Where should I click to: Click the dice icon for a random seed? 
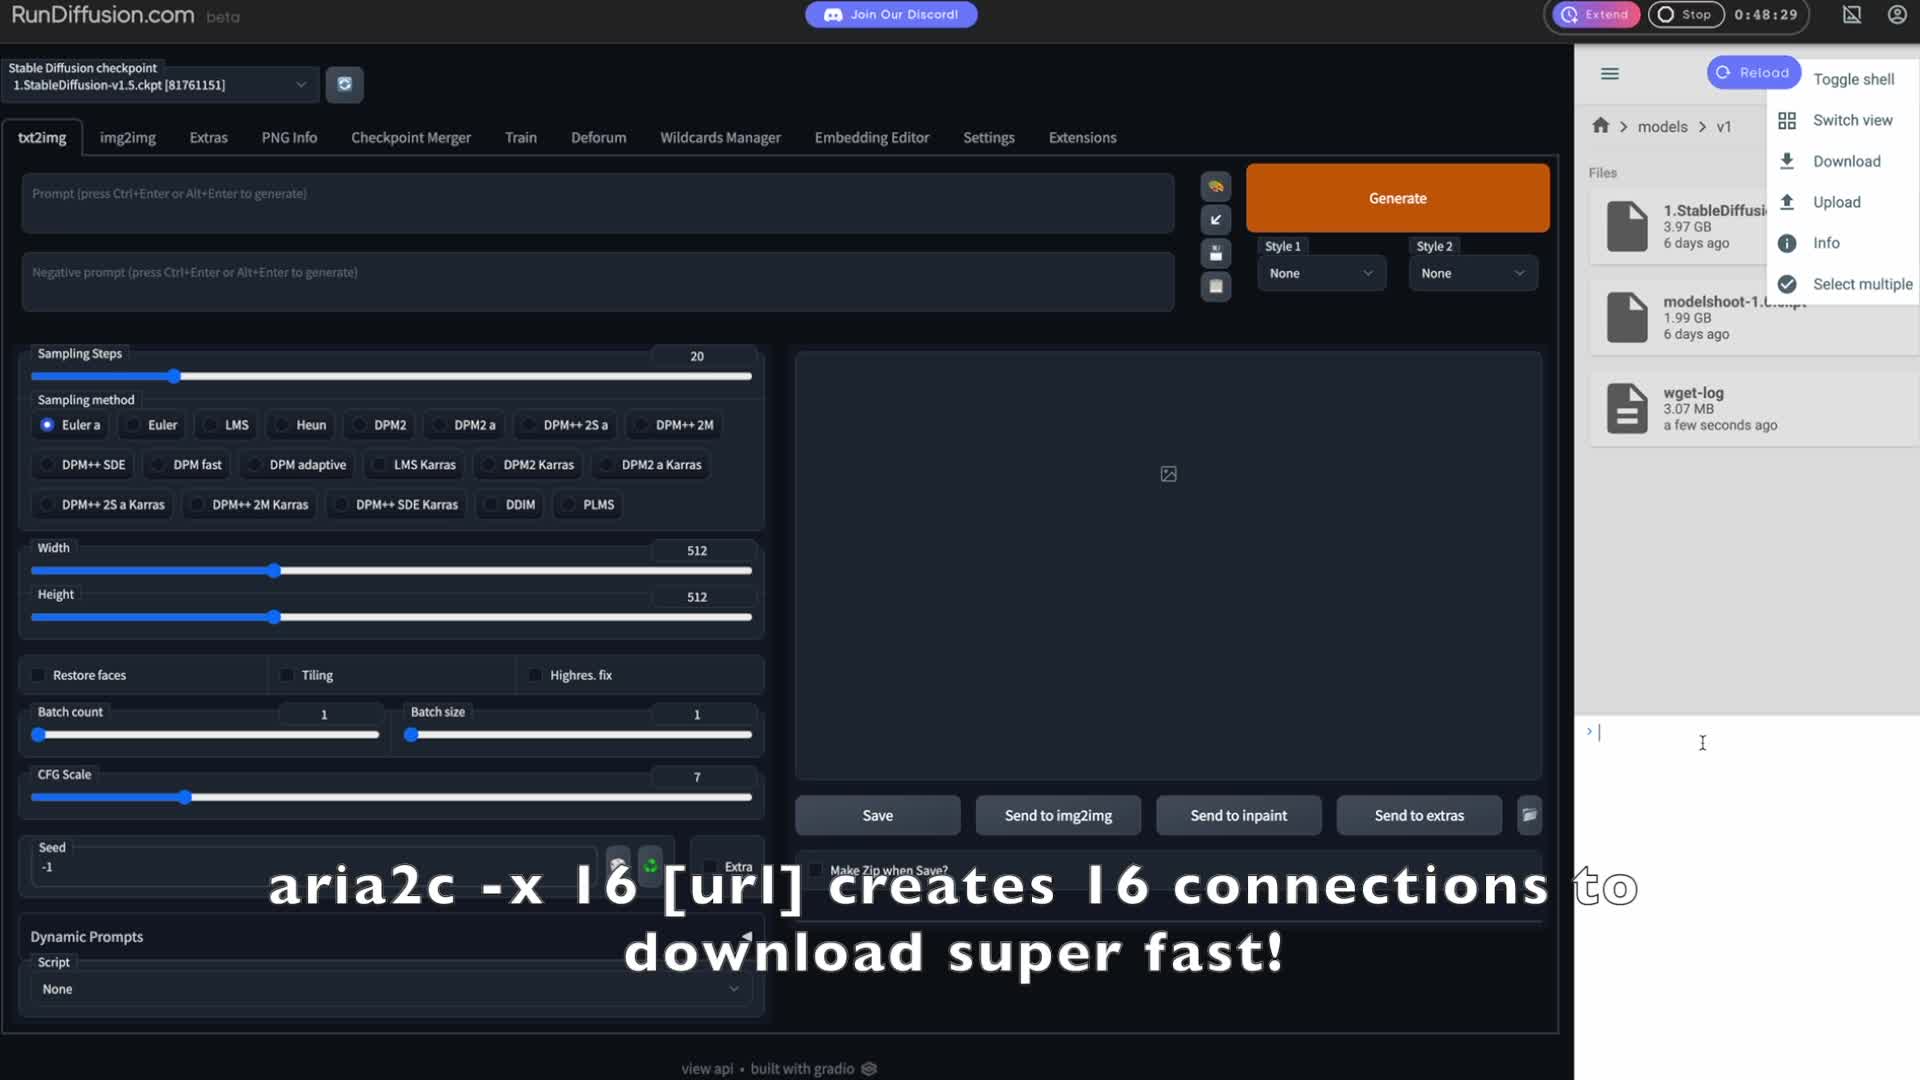(x=618, y=865)
